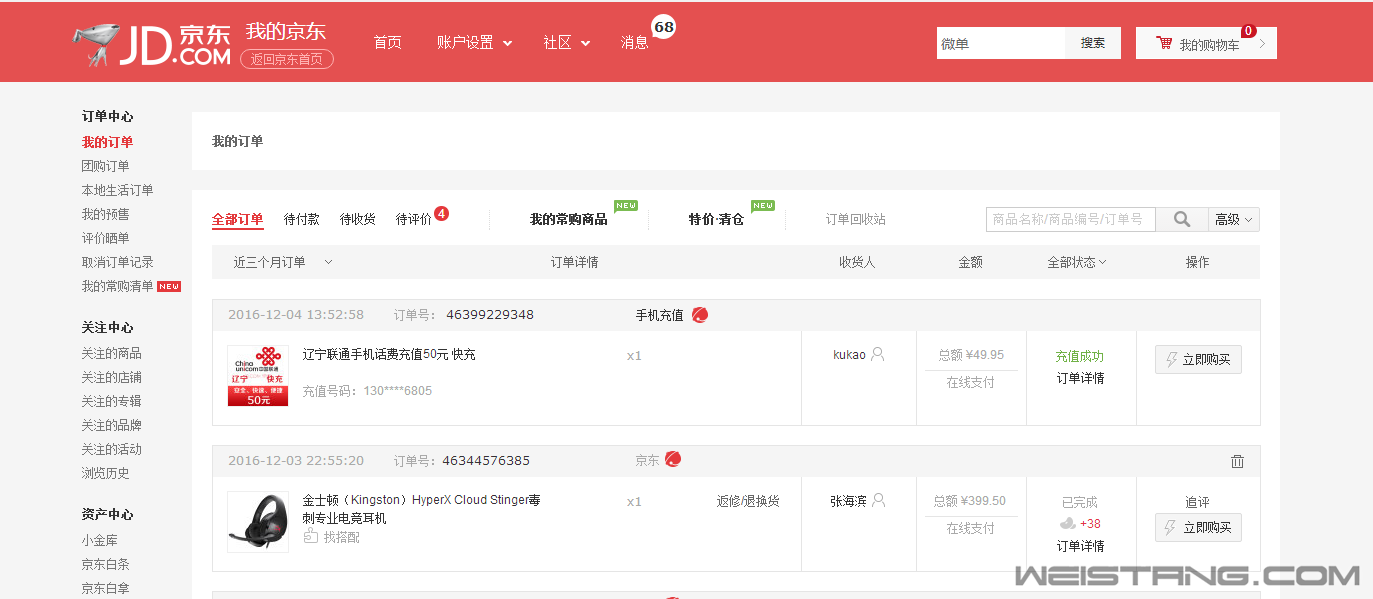Image resolution: width=1373 pixels, height=599 pixels.
Task: Click the magnifier search icon for orders
Action: click(1182, 219)
